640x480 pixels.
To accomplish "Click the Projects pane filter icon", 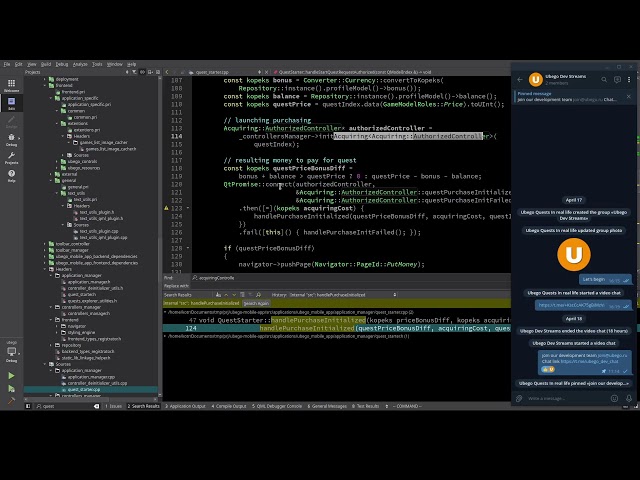I will point(134,72).
